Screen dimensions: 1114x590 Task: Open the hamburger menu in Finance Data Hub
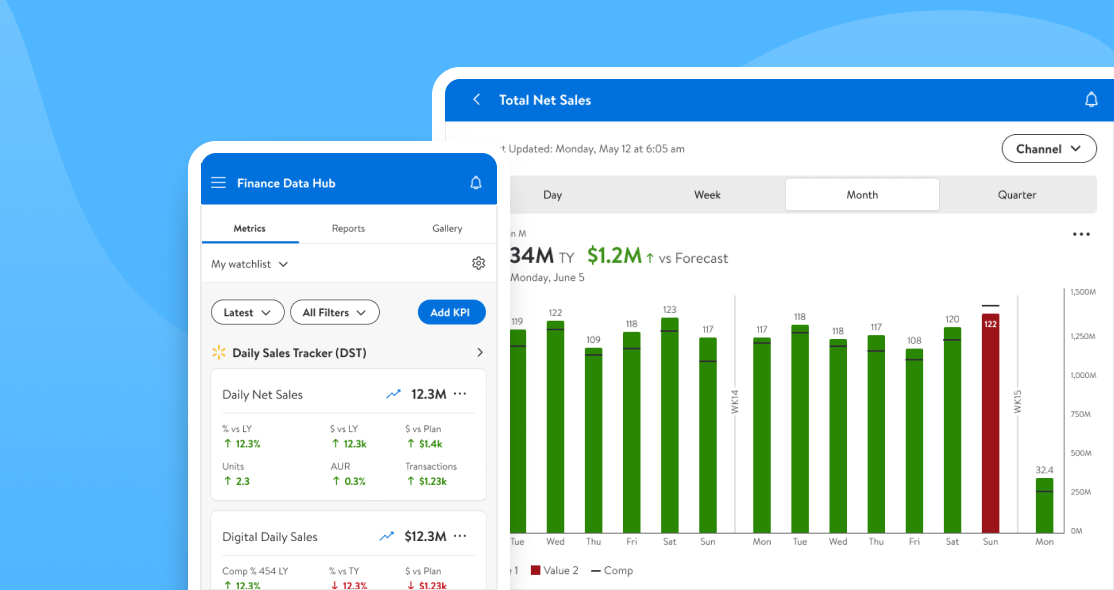click(219, 183)
